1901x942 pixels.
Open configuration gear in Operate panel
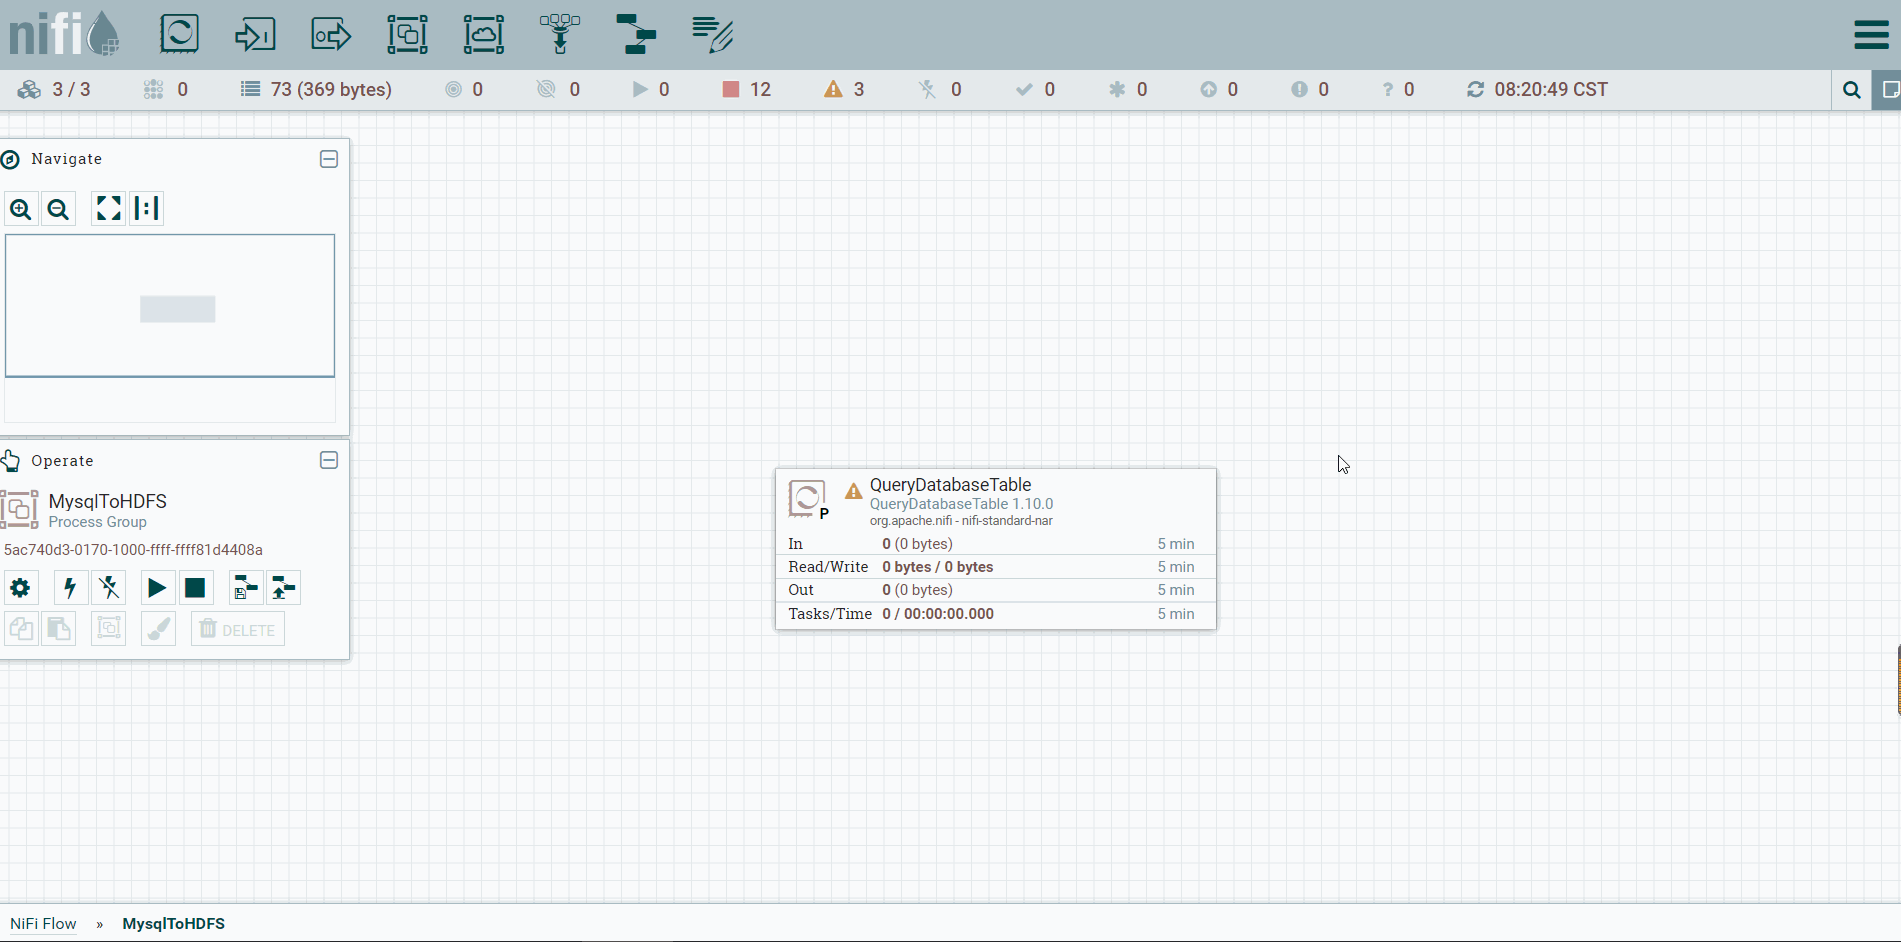point(20,588)
